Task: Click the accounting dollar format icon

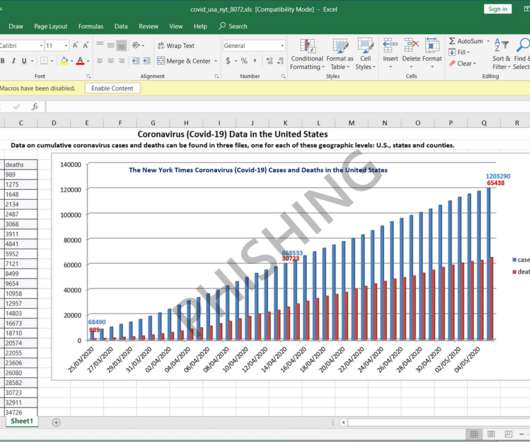Action: pos(228,61)
